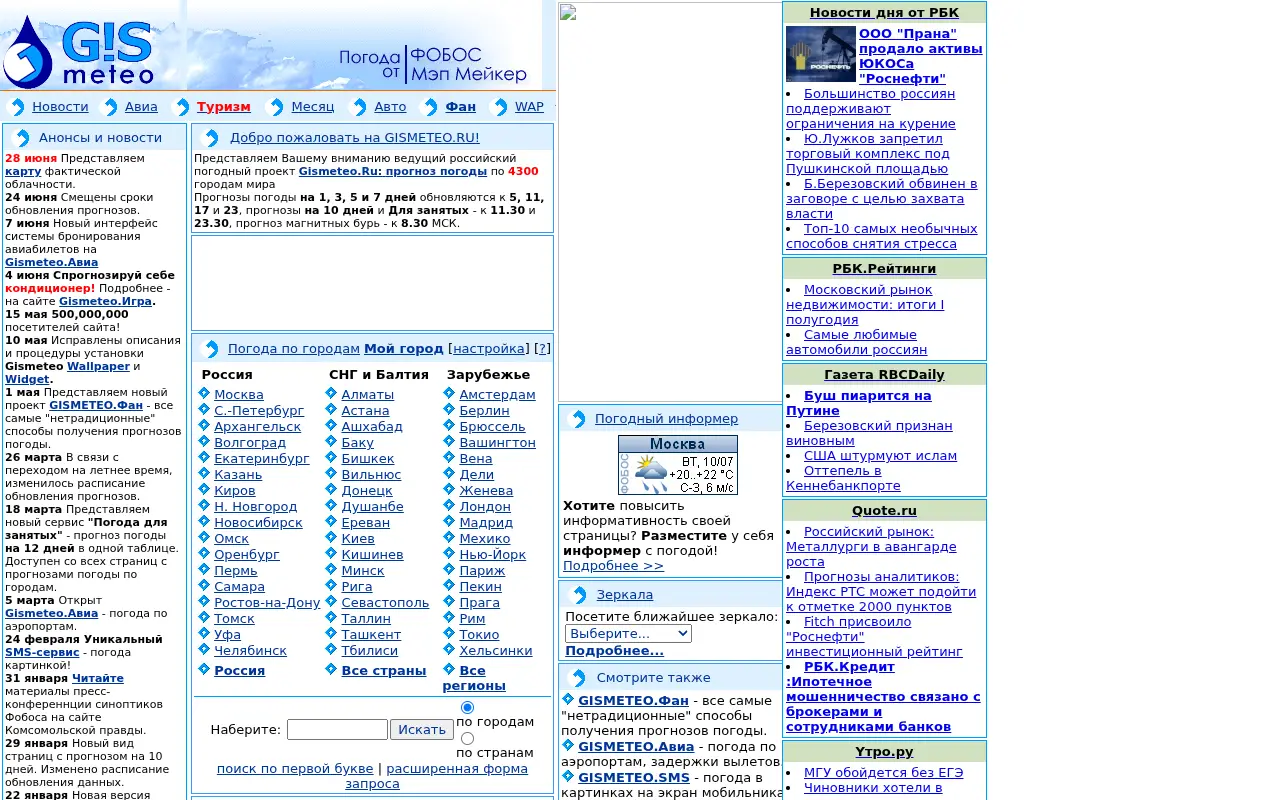Click the icon next to Зеркала heading
This screenshot has height=800, width=1280.
pyautogui.click(x=578, y=595)
